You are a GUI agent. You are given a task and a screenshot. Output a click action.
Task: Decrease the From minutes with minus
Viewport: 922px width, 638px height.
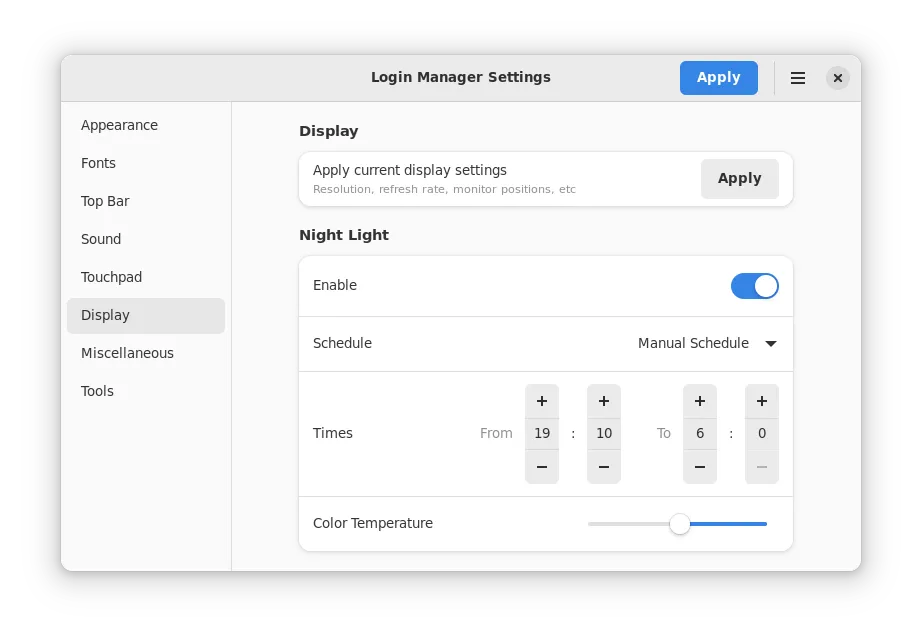[604, 467]
